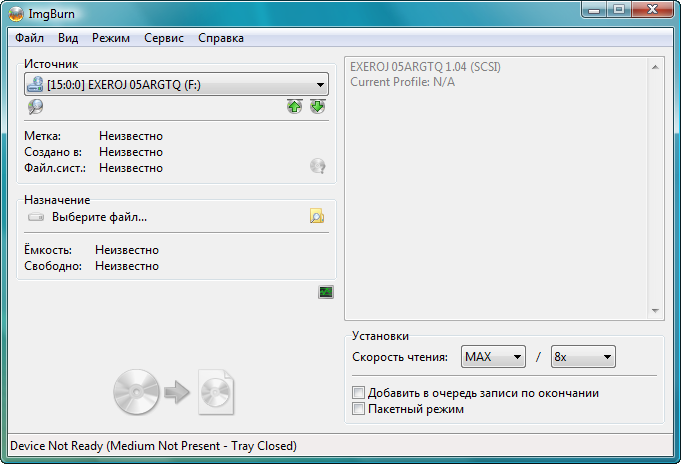The image size is (681, 464).
Task: Click the large disc-to-file Read button
Action: coord(173,392)
